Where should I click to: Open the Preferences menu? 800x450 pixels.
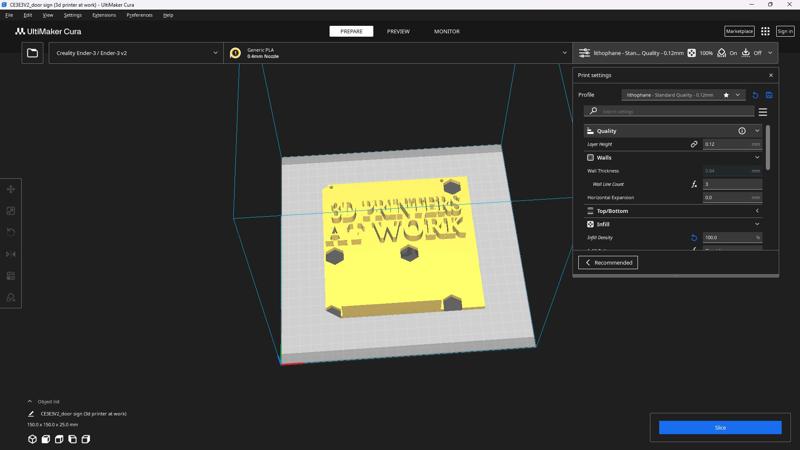tap(139, 15)
